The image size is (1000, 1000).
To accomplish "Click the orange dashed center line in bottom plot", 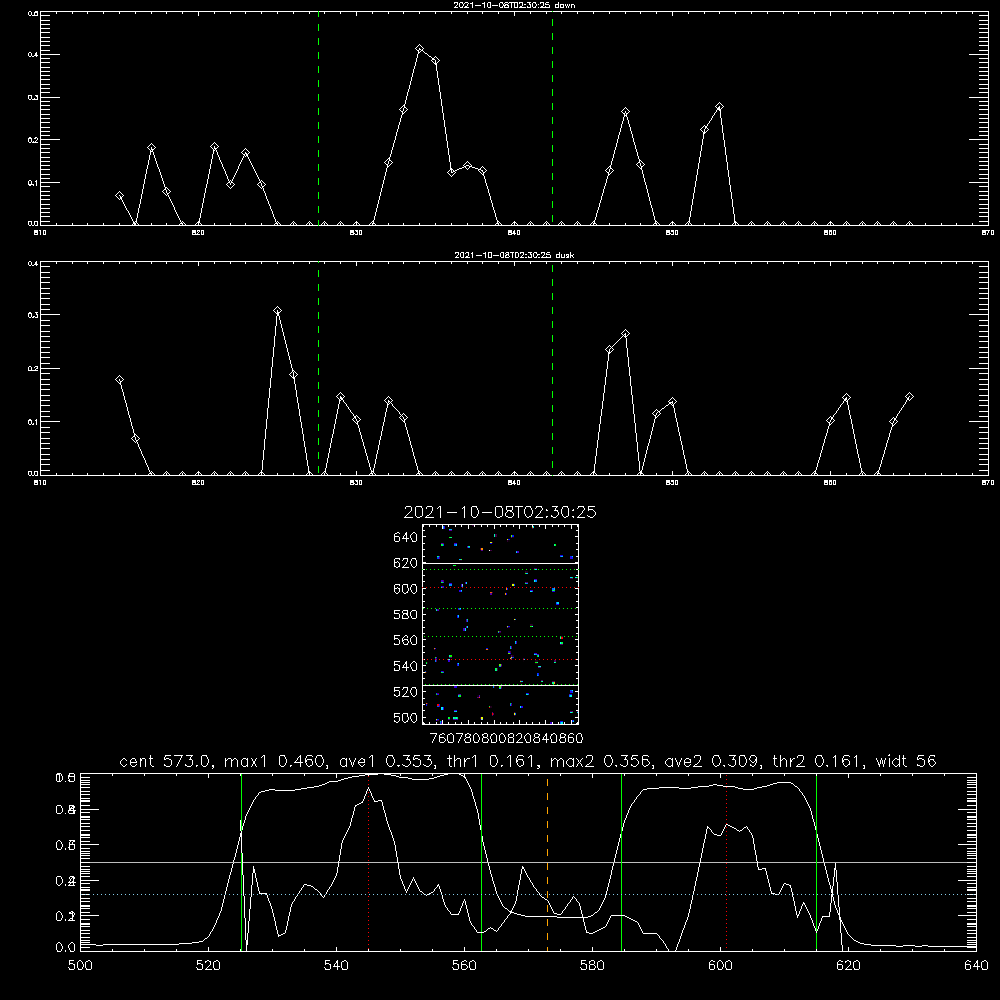I will coord(547,862).
